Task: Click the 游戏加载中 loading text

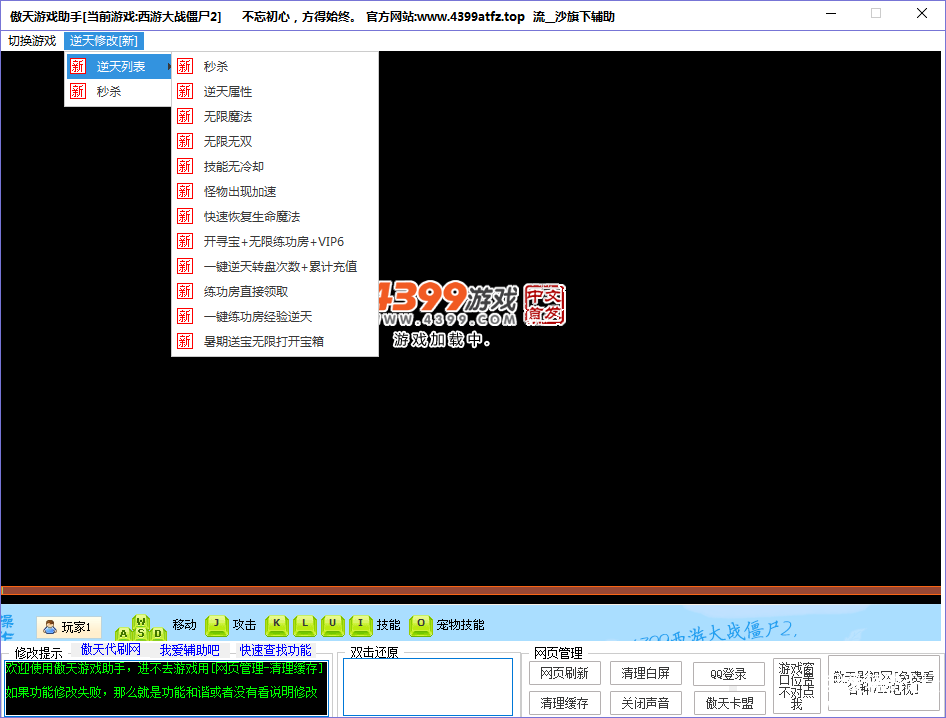Action: tap(441, 340)
